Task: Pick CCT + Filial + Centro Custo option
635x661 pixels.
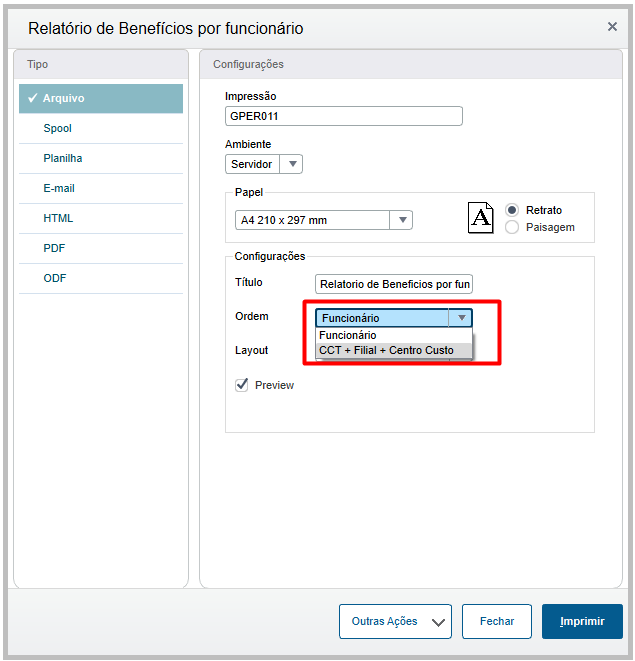Action: (x=386, y=350)
